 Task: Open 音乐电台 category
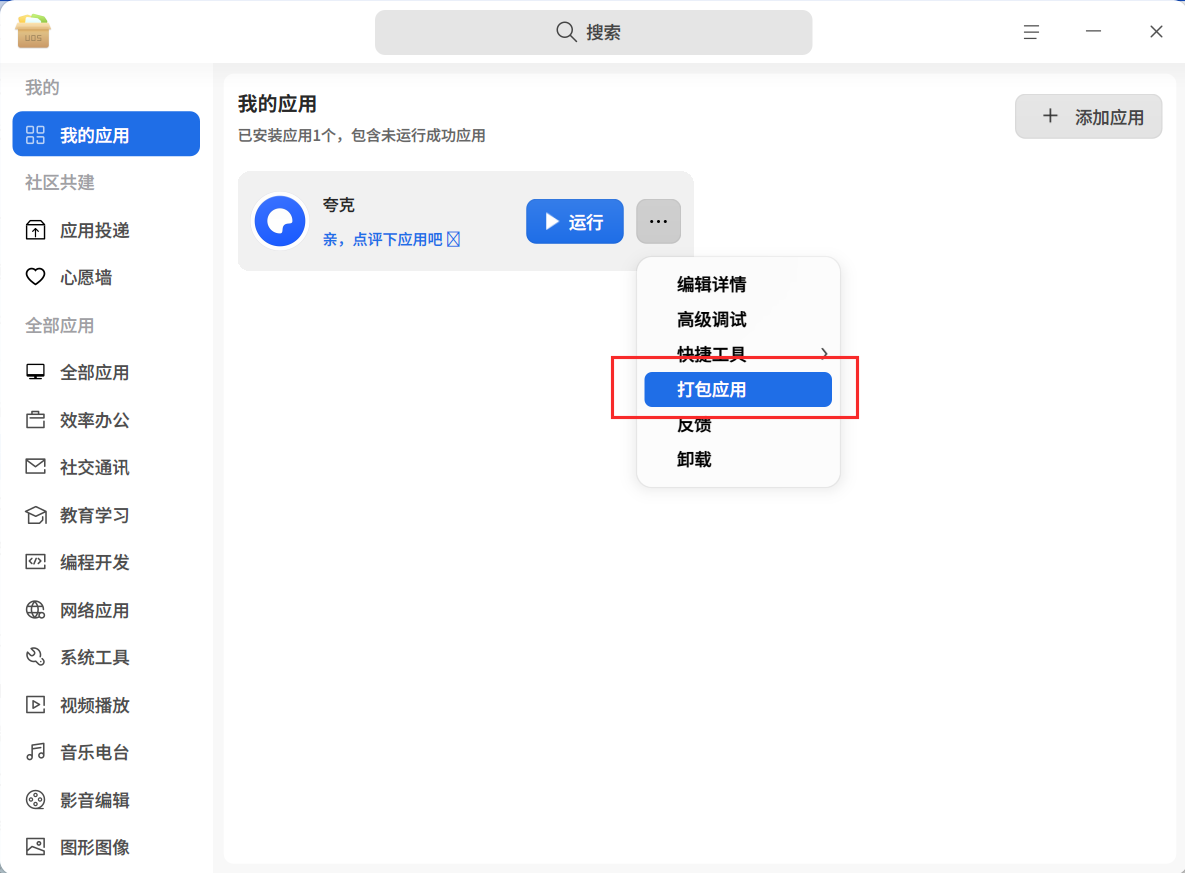click(x=107, y=753)
